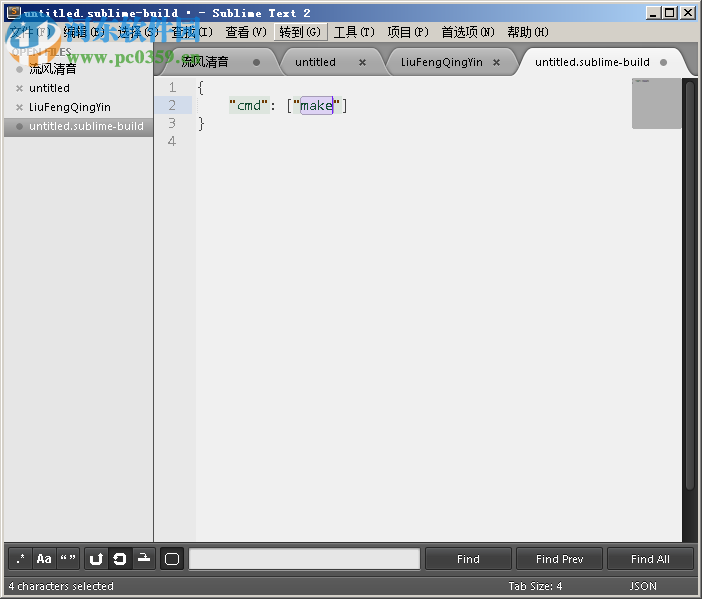Click line number 3 in gutter
Viewport: 702px width, 599px height.
(x=172, y=123)
